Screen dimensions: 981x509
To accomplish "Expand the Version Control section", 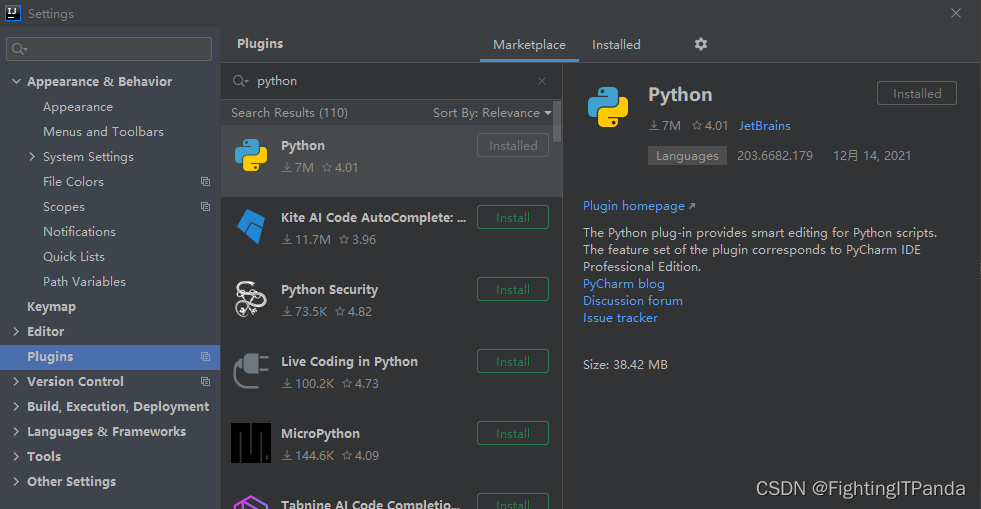I will click(x=16, y=381).
